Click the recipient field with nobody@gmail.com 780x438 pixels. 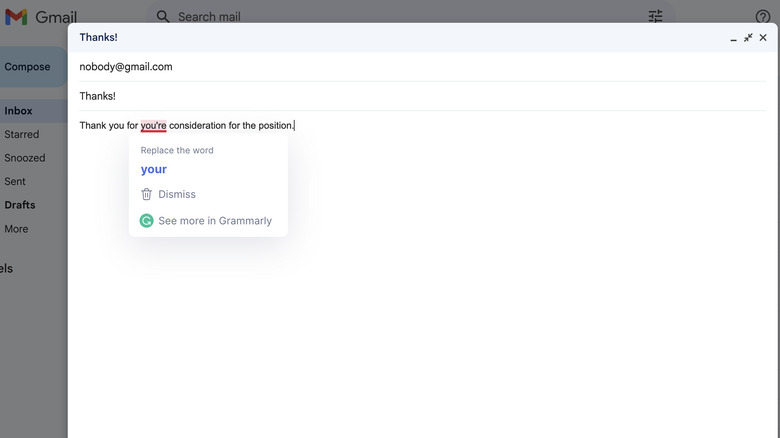pyautogui.click(x=126, y=67)
